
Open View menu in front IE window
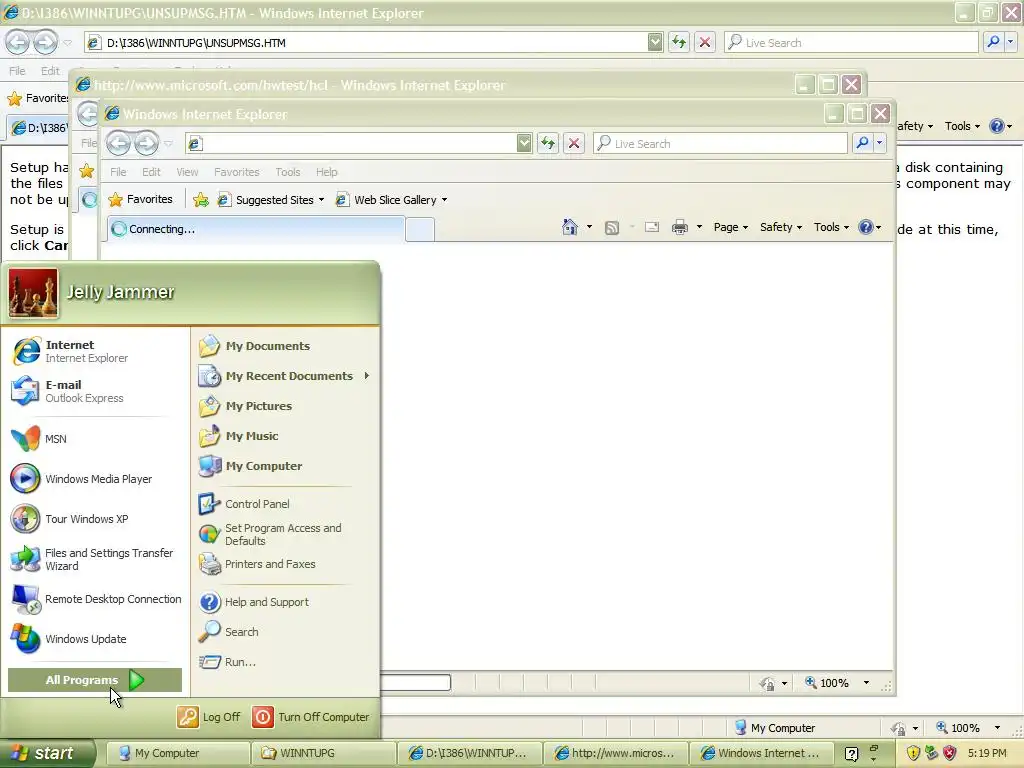pos(187,172)
